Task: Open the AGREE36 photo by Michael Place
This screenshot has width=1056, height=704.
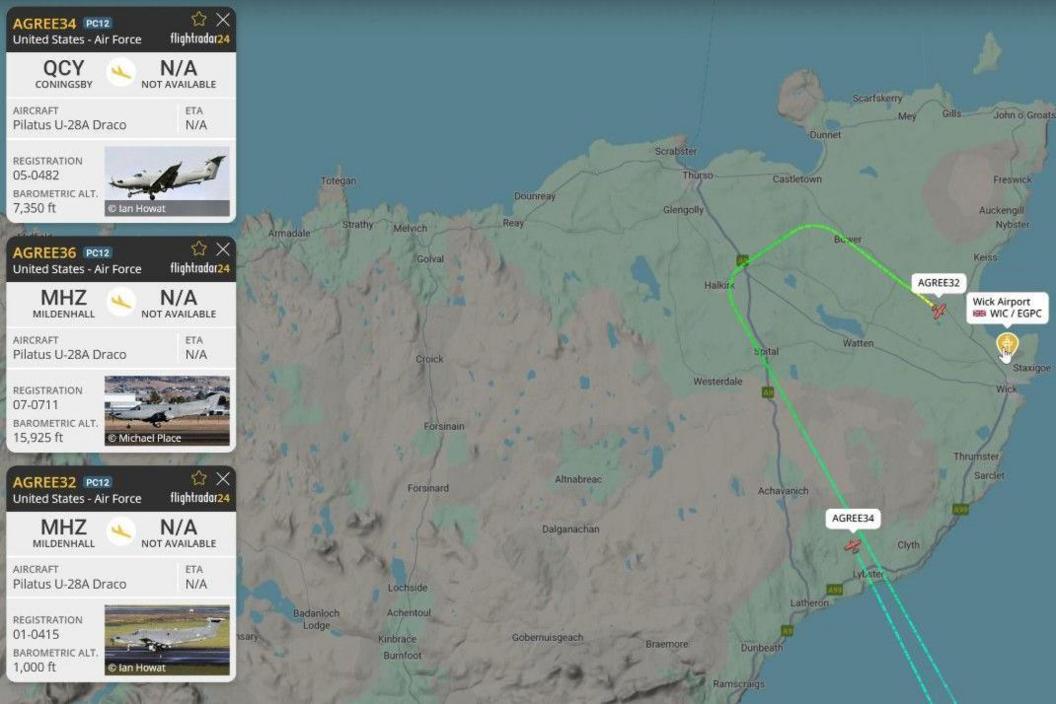Action: pyautogui.click(x=167, y=411)
